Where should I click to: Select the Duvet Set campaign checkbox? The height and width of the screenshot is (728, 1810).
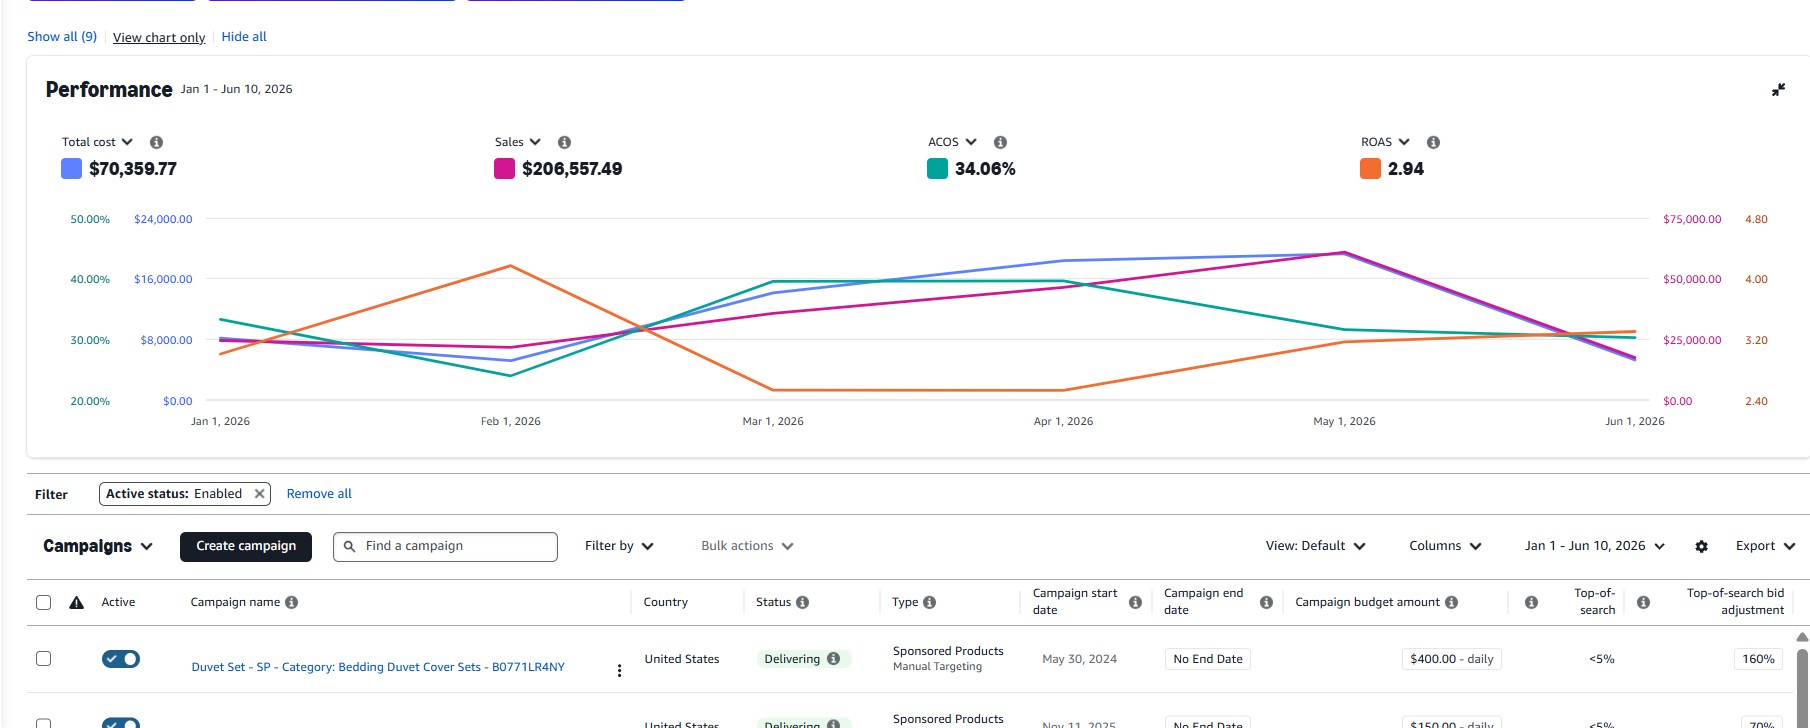tap(43, 658)
